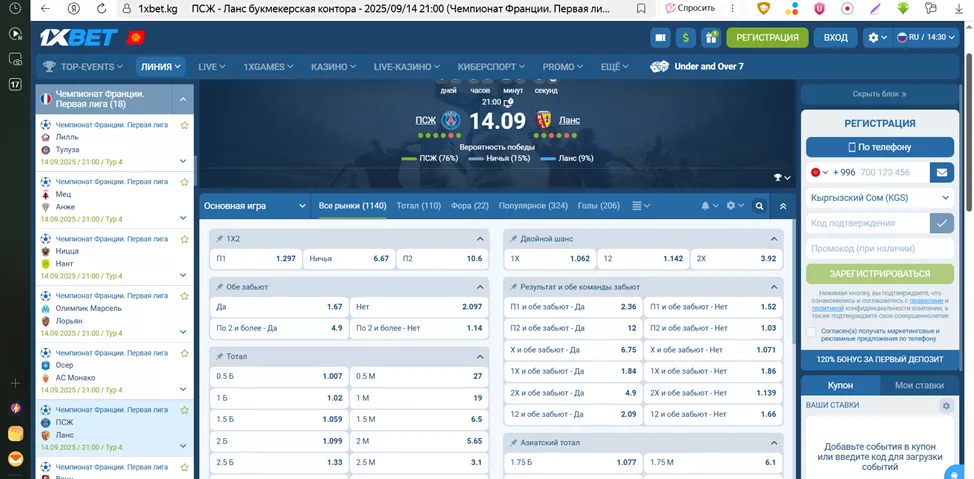Viewport: 974px width, 479px height.
Task: Open the КАЗИНО menu
Action: point(332,66)
